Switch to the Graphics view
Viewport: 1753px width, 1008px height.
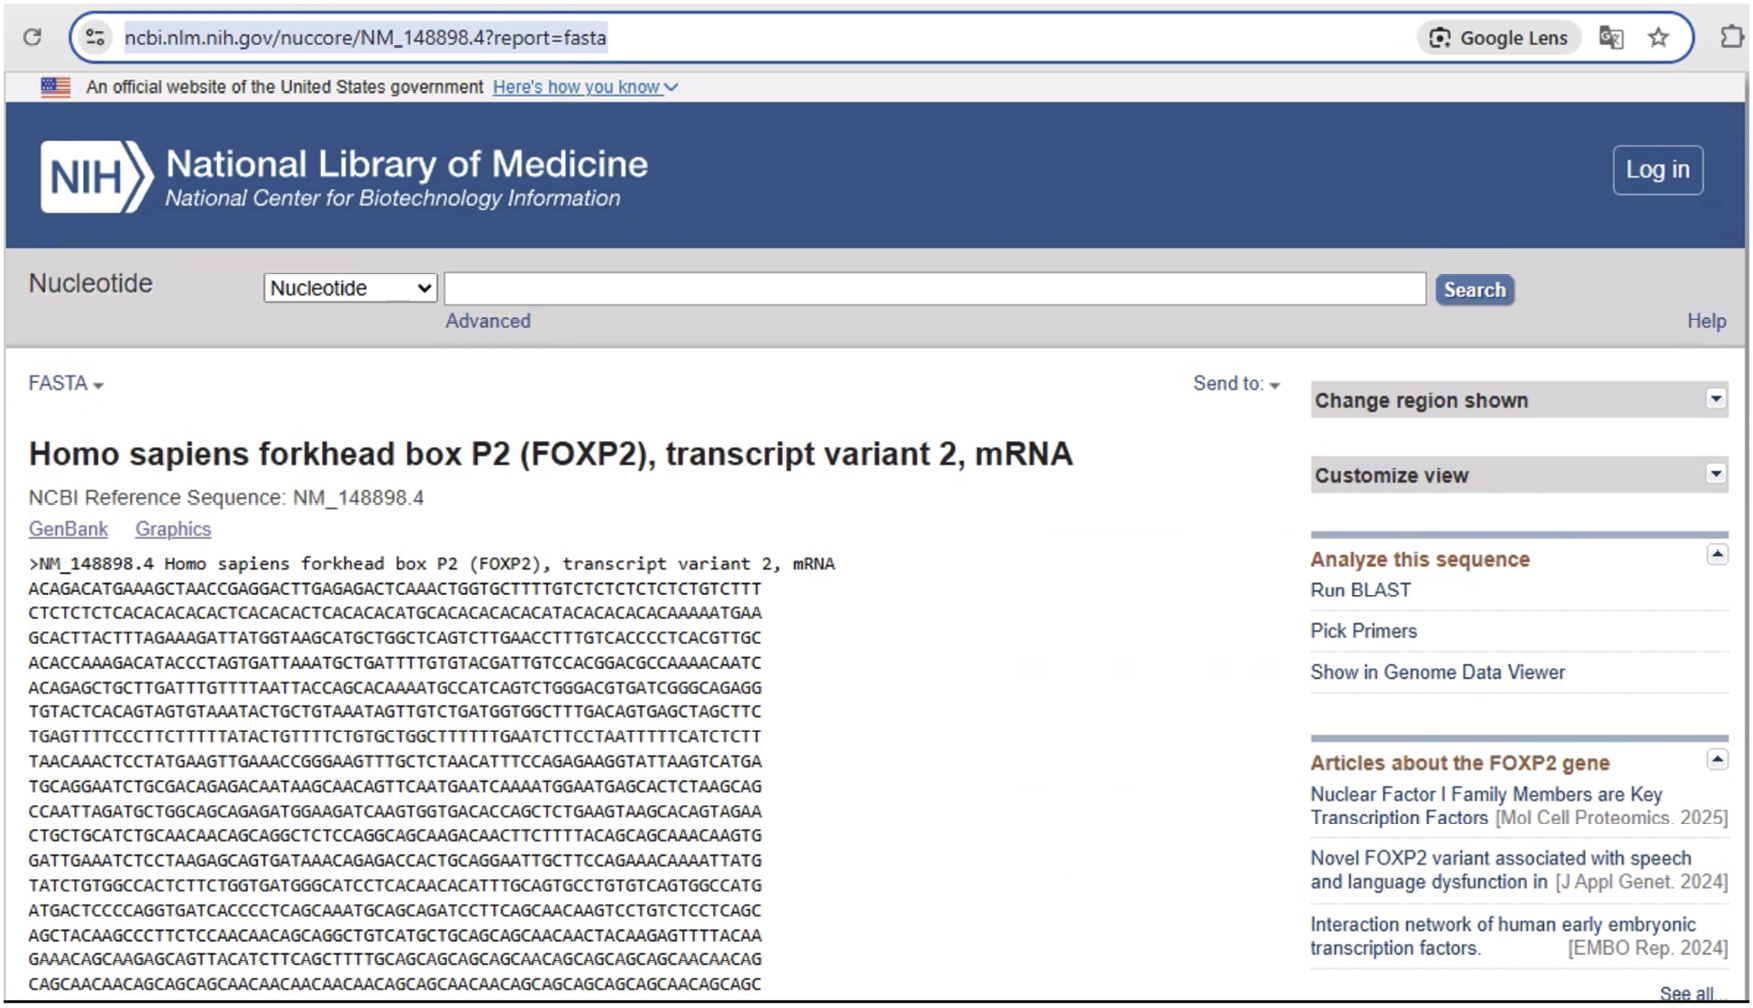(173, 529)
